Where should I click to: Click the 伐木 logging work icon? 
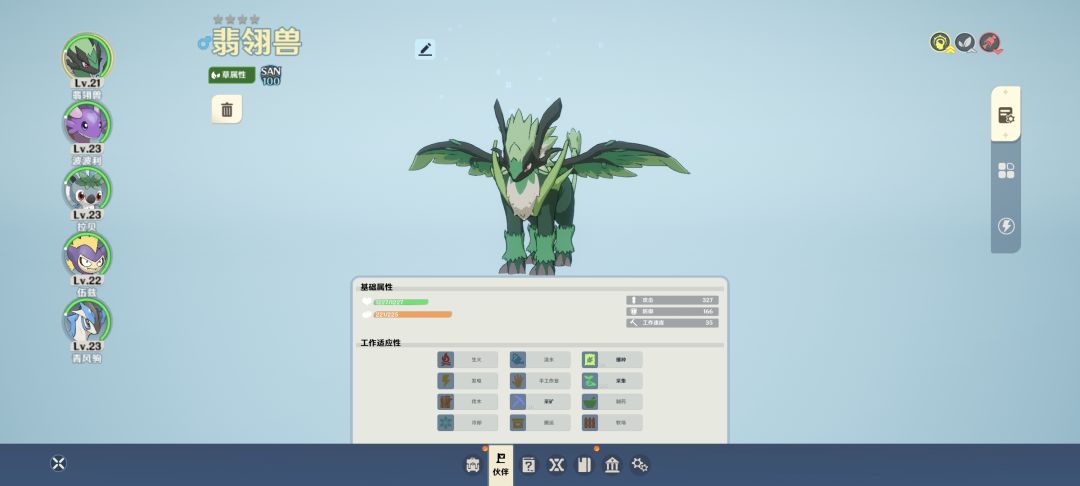click(446, 401)
